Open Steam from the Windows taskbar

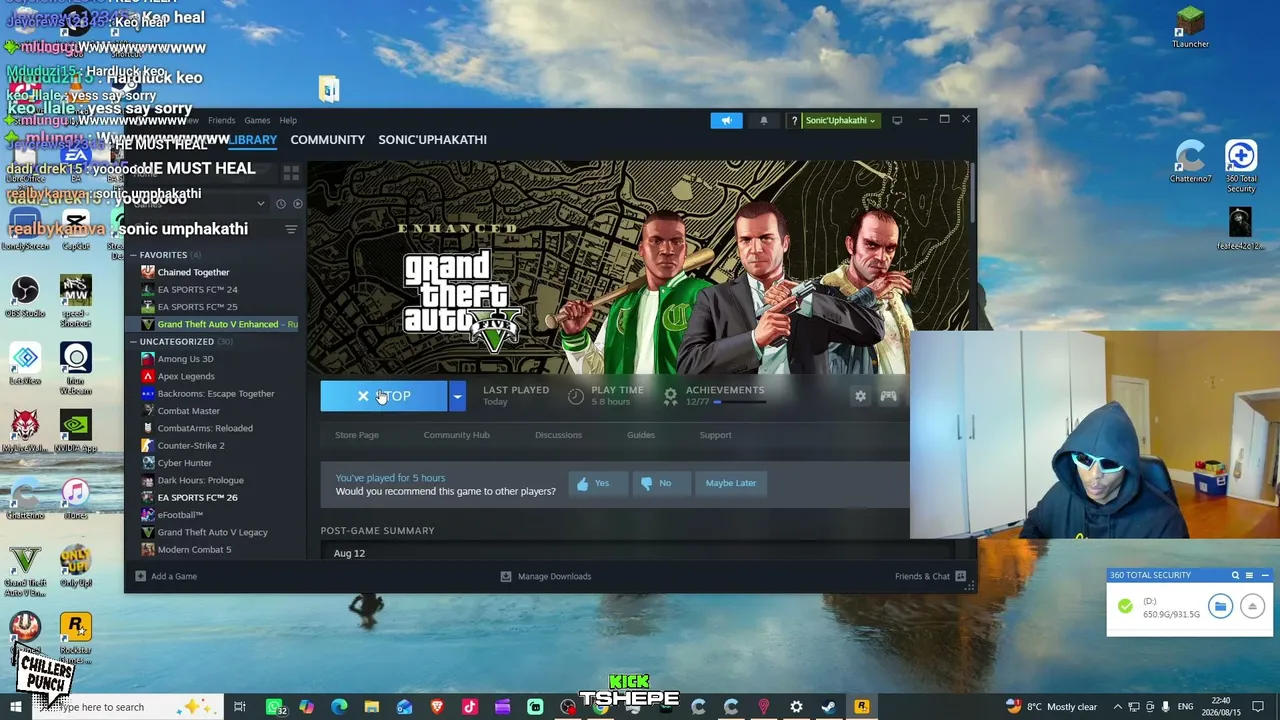(x=829, y=707)
